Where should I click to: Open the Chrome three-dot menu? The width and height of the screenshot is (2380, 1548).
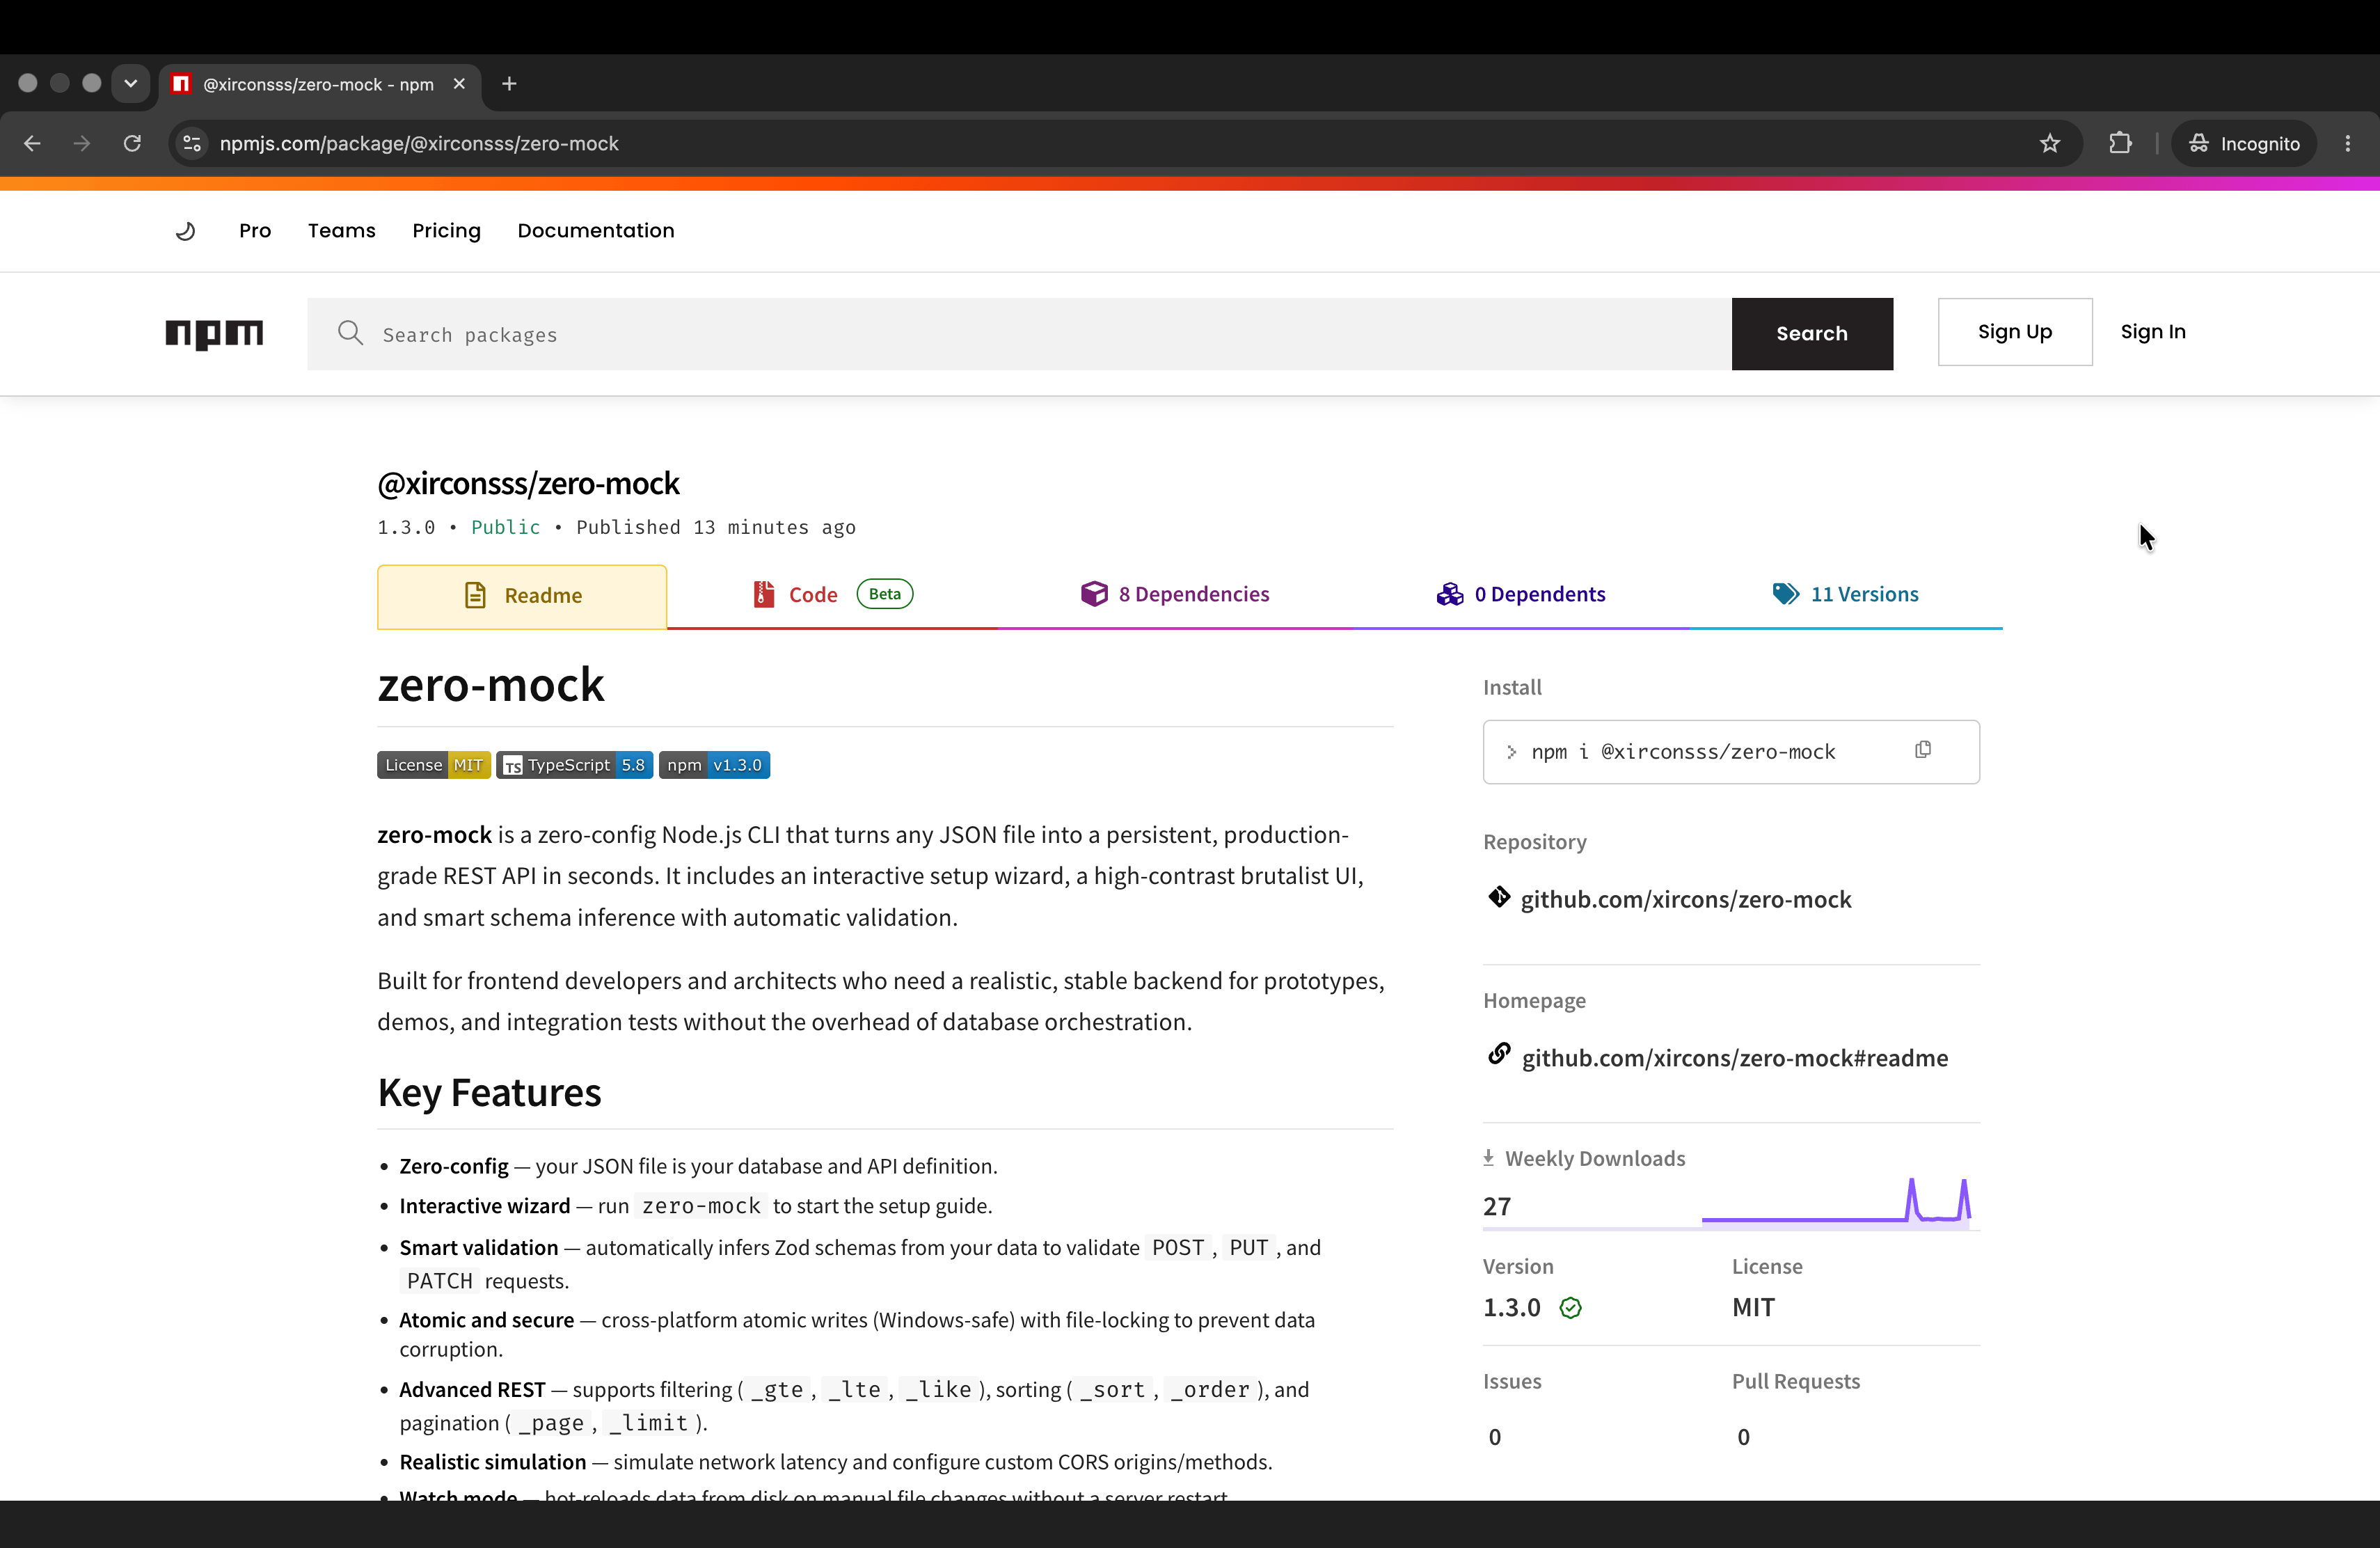(2347, 143)
